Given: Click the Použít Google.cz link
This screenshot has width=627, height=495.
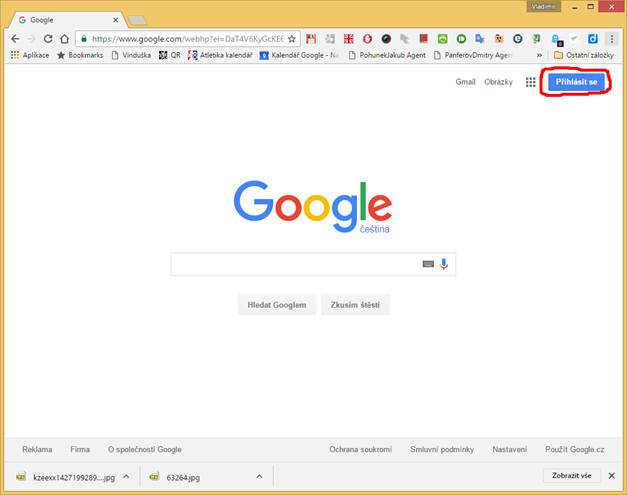Looking at the screenshot, I should point(575,449).
